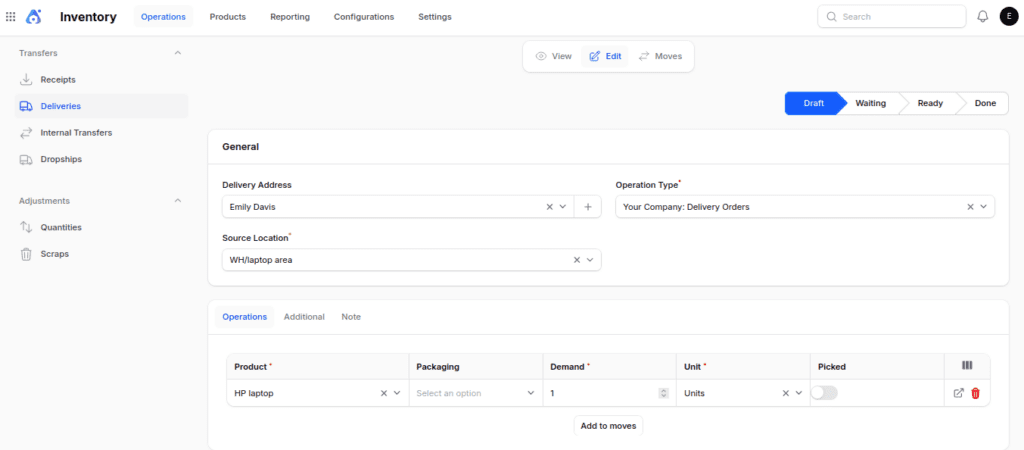Click the Inventory title text
Viewport: 1024px width, 450px height.
pos(88,17)
